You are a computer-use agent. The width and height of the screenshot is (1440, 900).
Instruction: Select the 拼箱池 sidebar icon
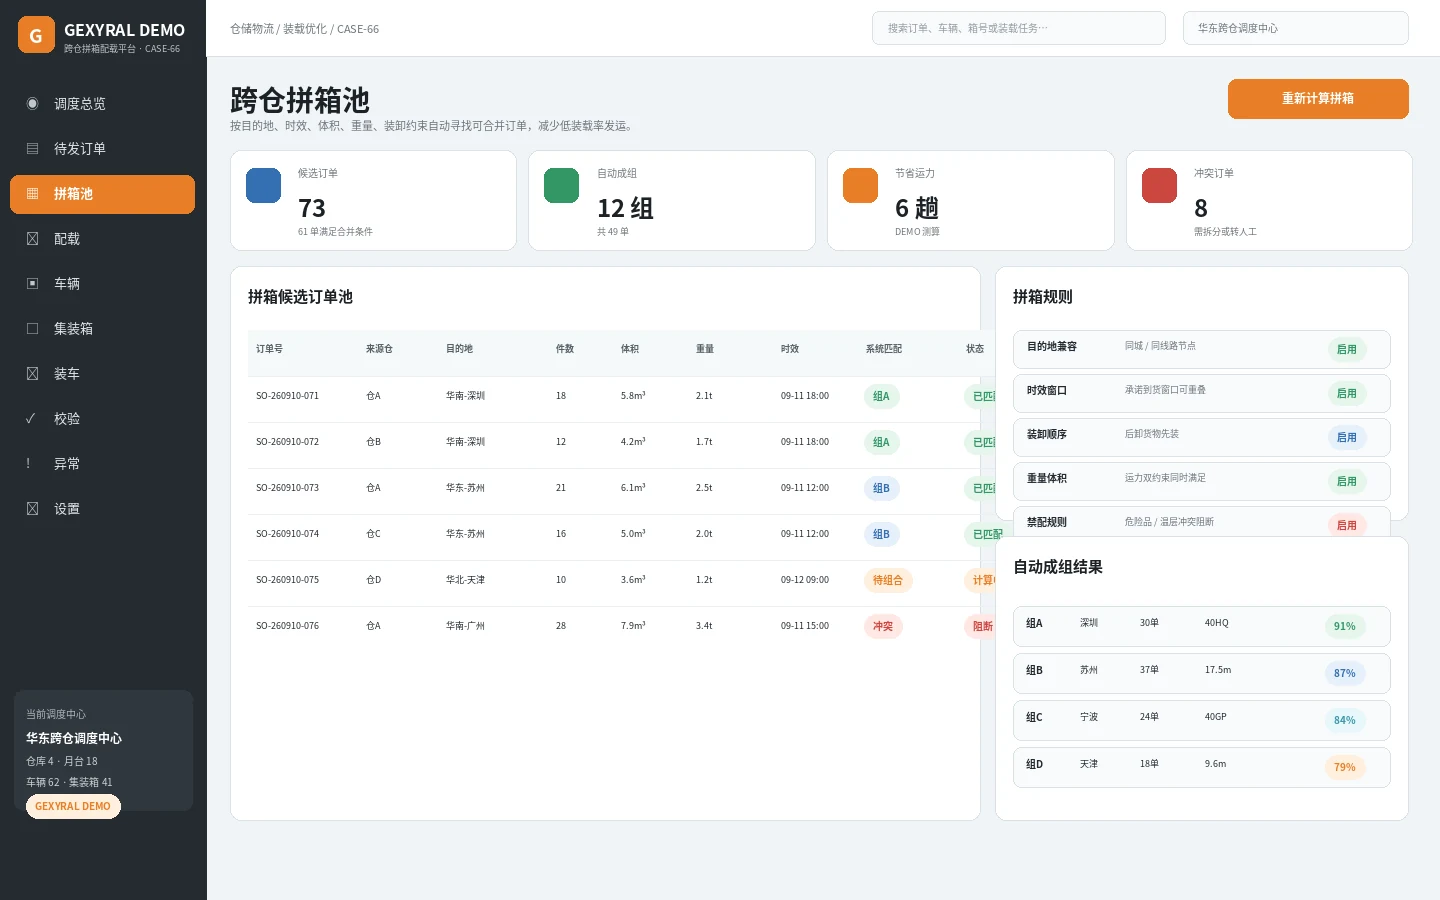coord(32,194)
